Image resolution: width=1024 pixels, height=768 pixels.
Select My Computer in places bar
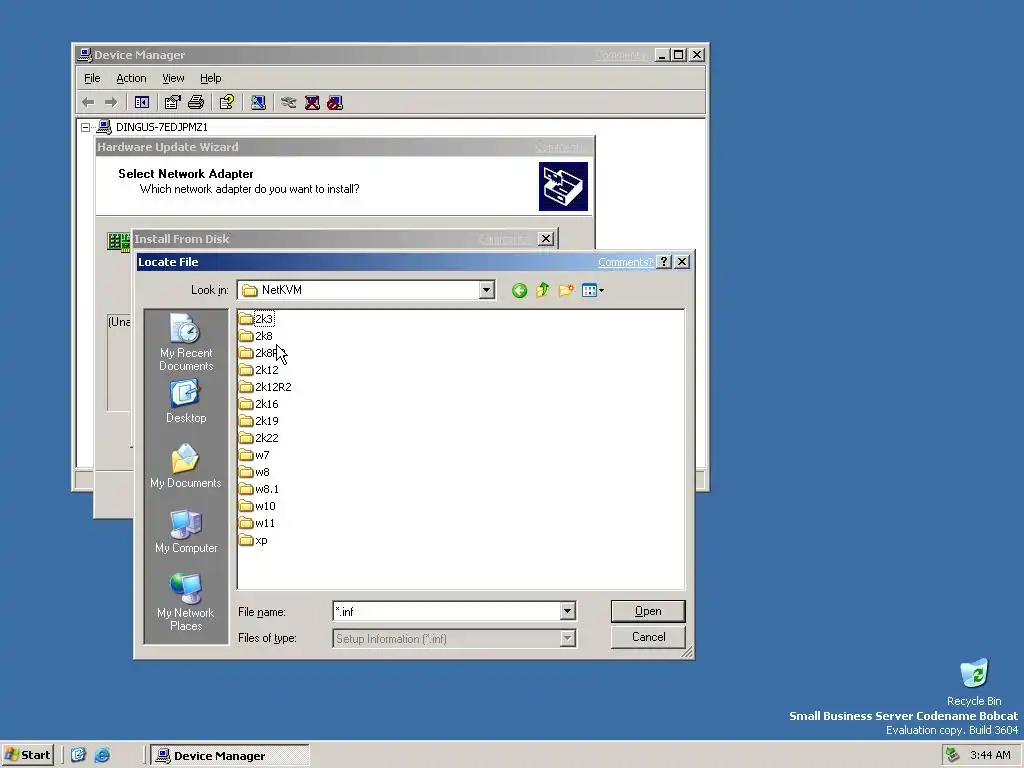pyautogui.click(x=186, y=532)
